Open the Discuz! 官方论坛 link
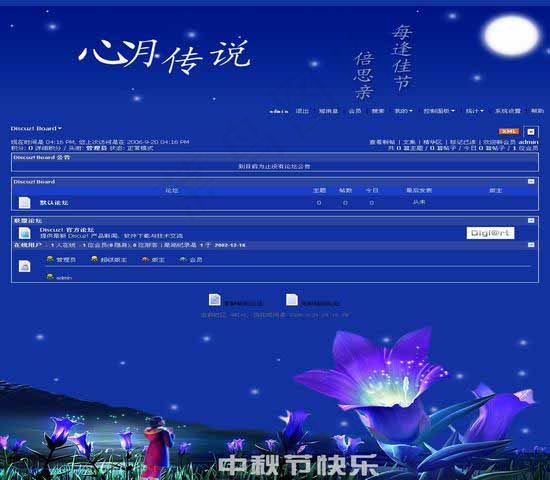 (67, 230)
